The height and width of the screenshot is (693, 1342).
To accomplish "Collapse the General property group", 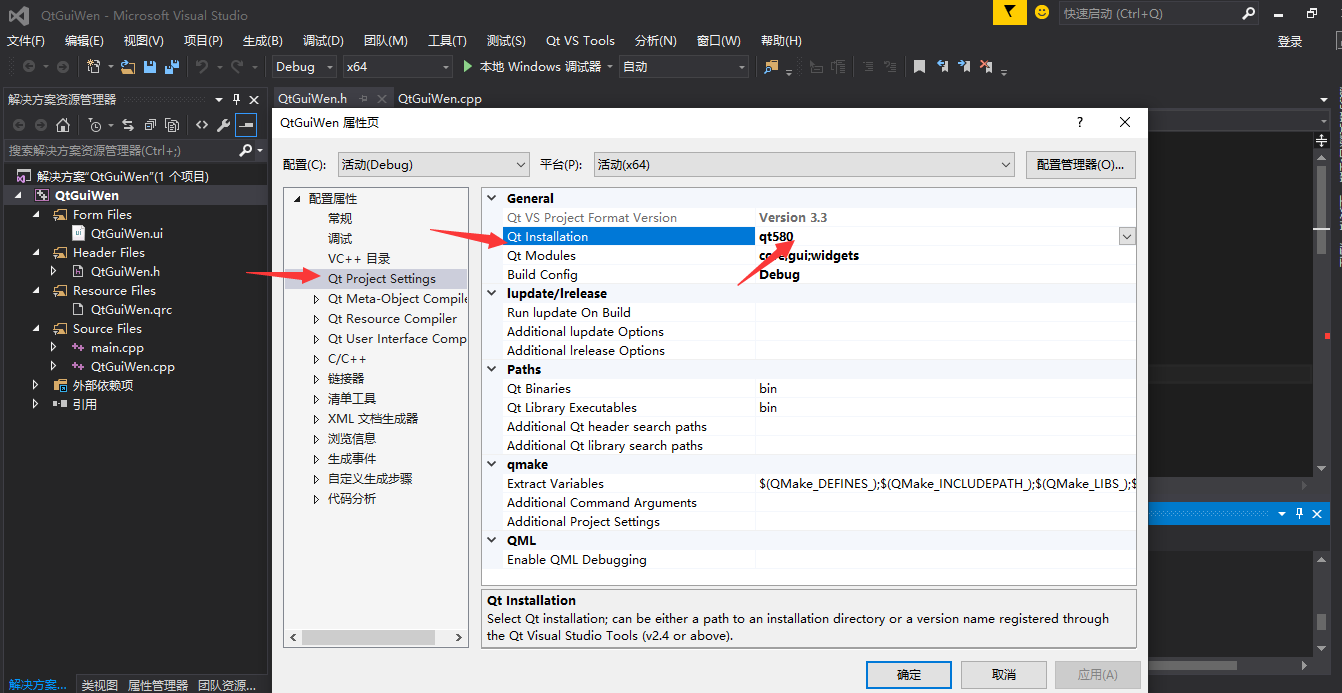I will coord(492,199).
